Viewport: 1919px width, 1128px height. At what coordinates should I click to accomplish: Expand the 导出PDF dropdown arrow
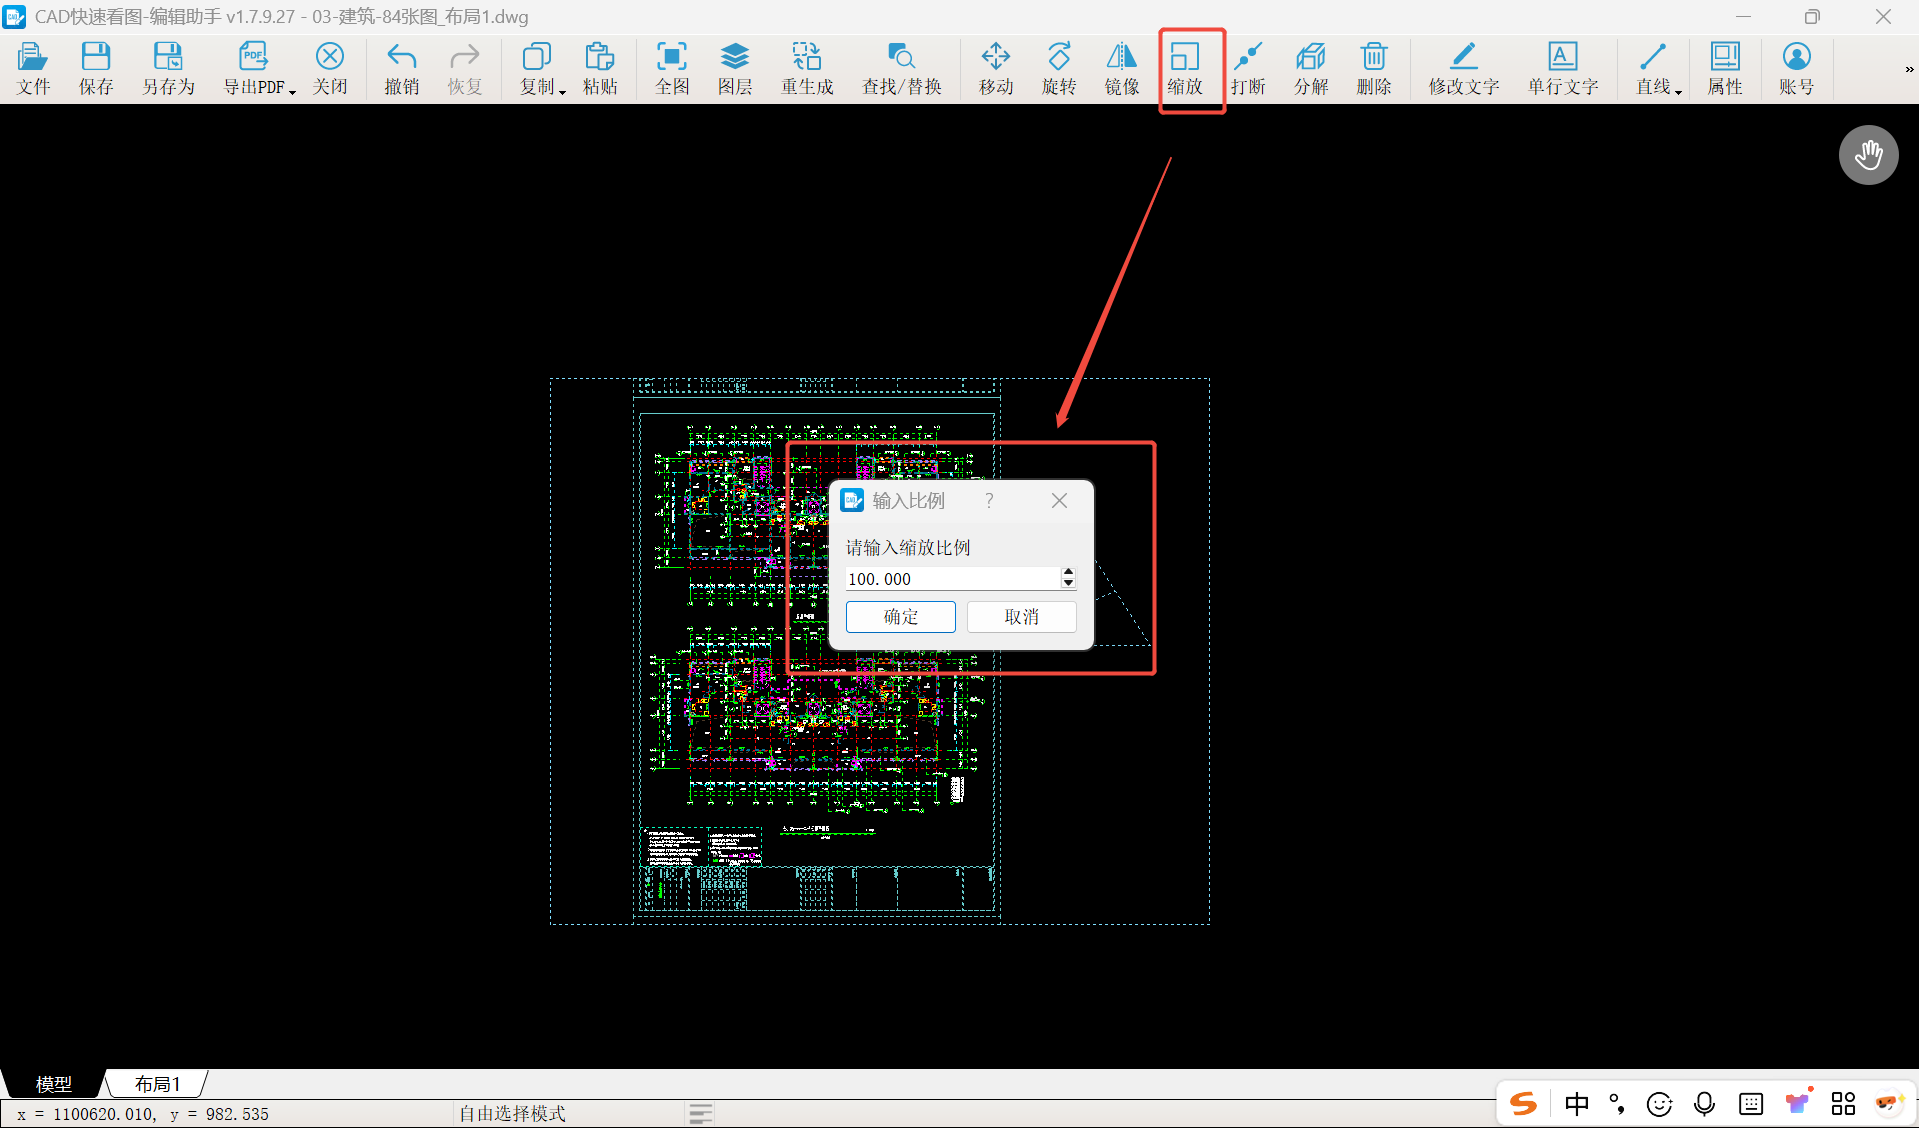tap(292, 91)
